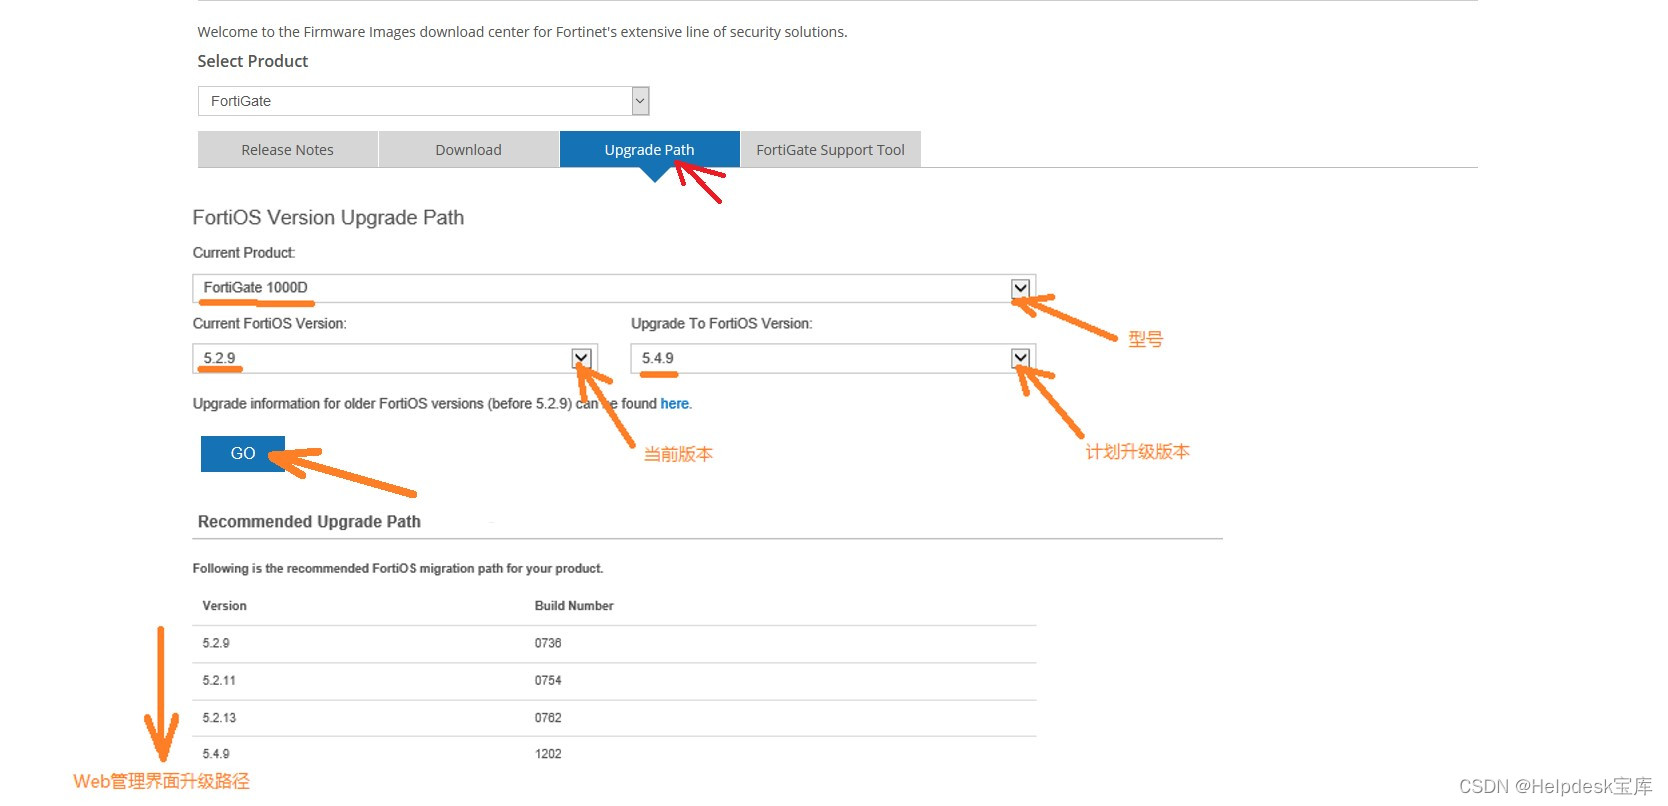Screen dimensions: 1668x806
Task: Click the Current Product dropdown arrow
Action: tap(1020, 288)
